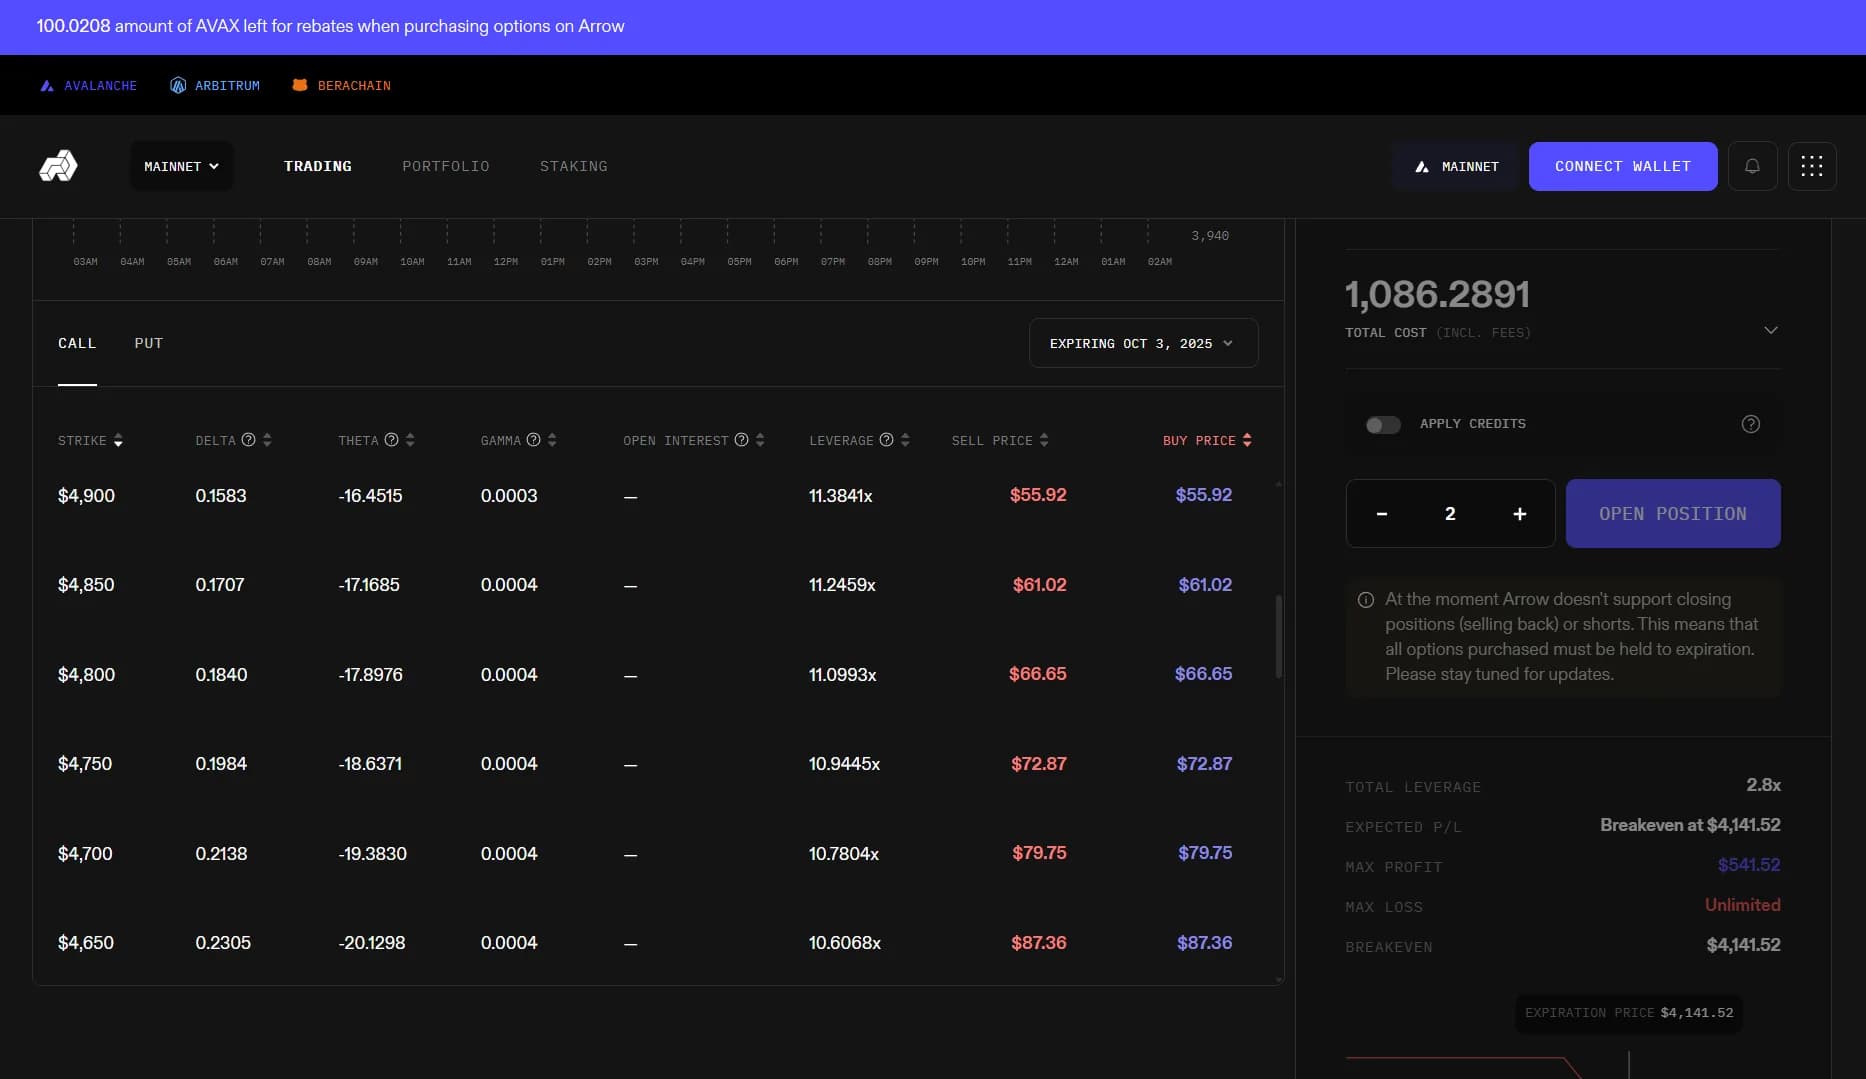Toggle the Apply Credits switch

click(1383, 425)
